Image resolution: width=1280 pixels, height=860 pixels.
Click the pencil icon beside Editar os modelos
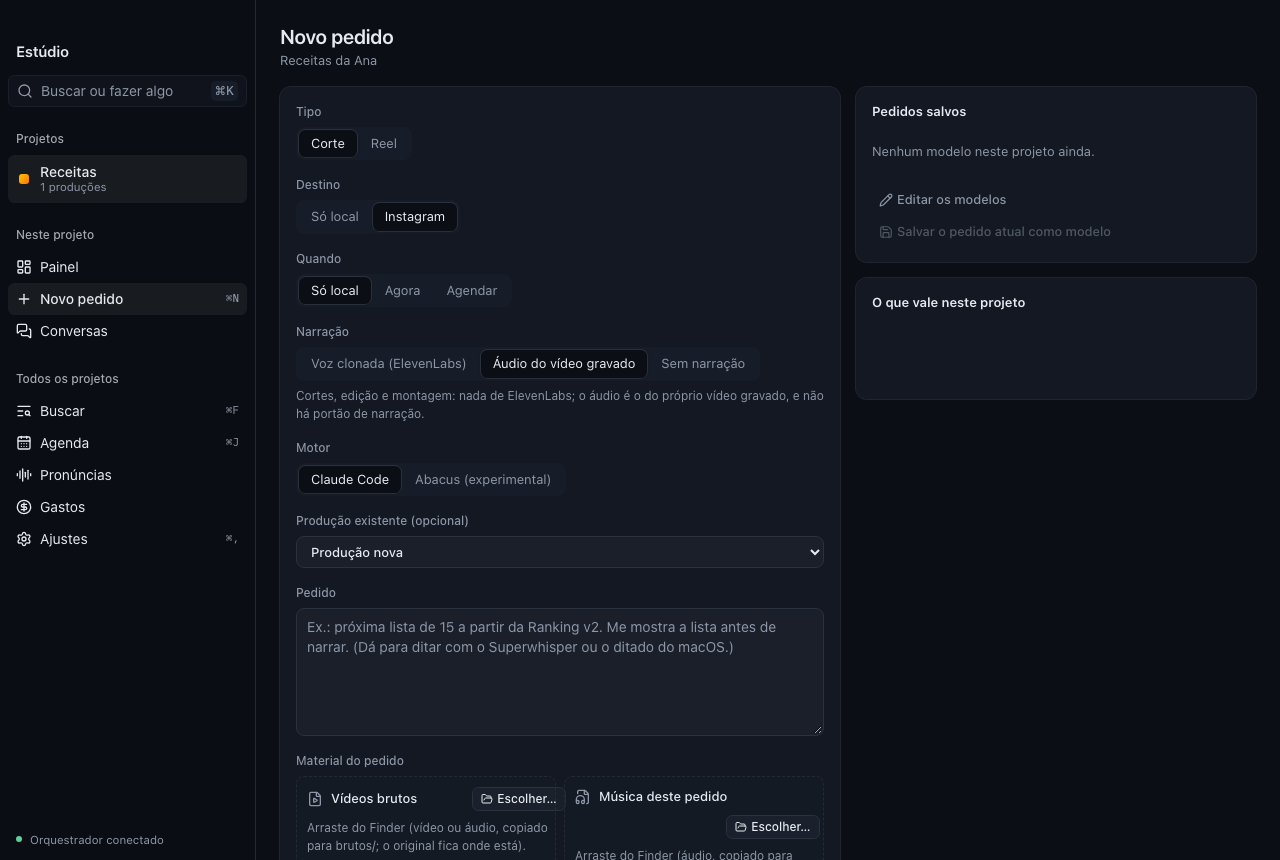[886, 200]
